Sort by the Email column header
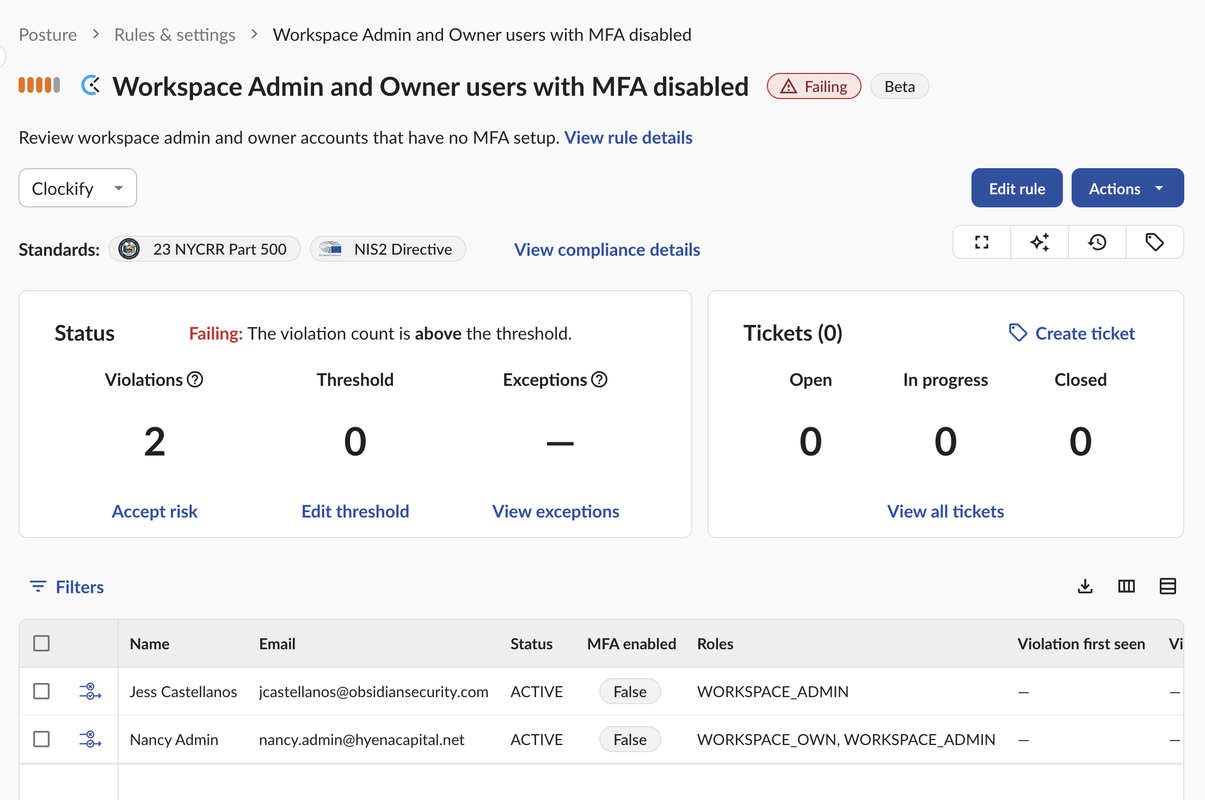Image resolution: width=1205 pixels, height=800 pixels. (277, 644)
